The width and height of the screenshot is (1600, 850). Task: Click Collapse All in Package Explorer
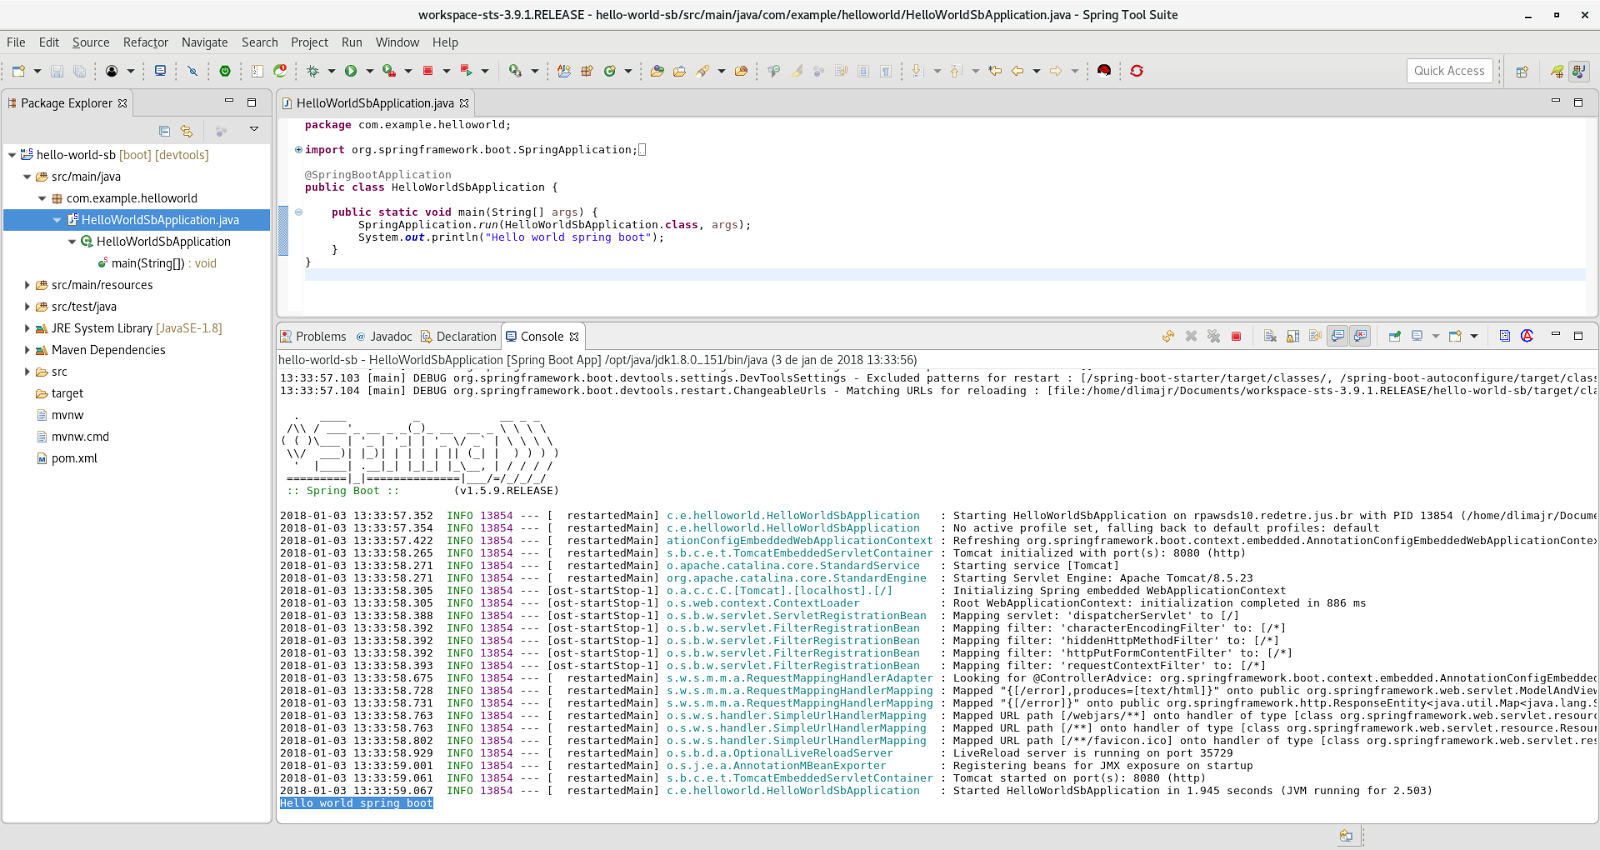[164, 130]
